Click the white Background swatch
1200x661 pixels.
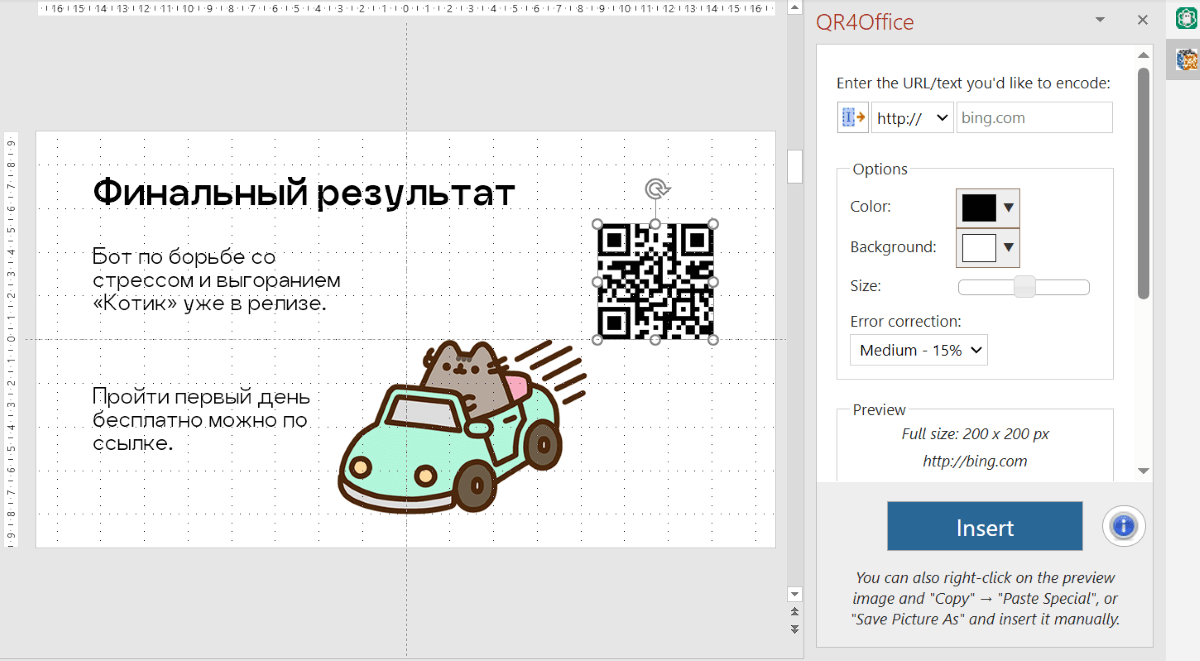[979, 247]
